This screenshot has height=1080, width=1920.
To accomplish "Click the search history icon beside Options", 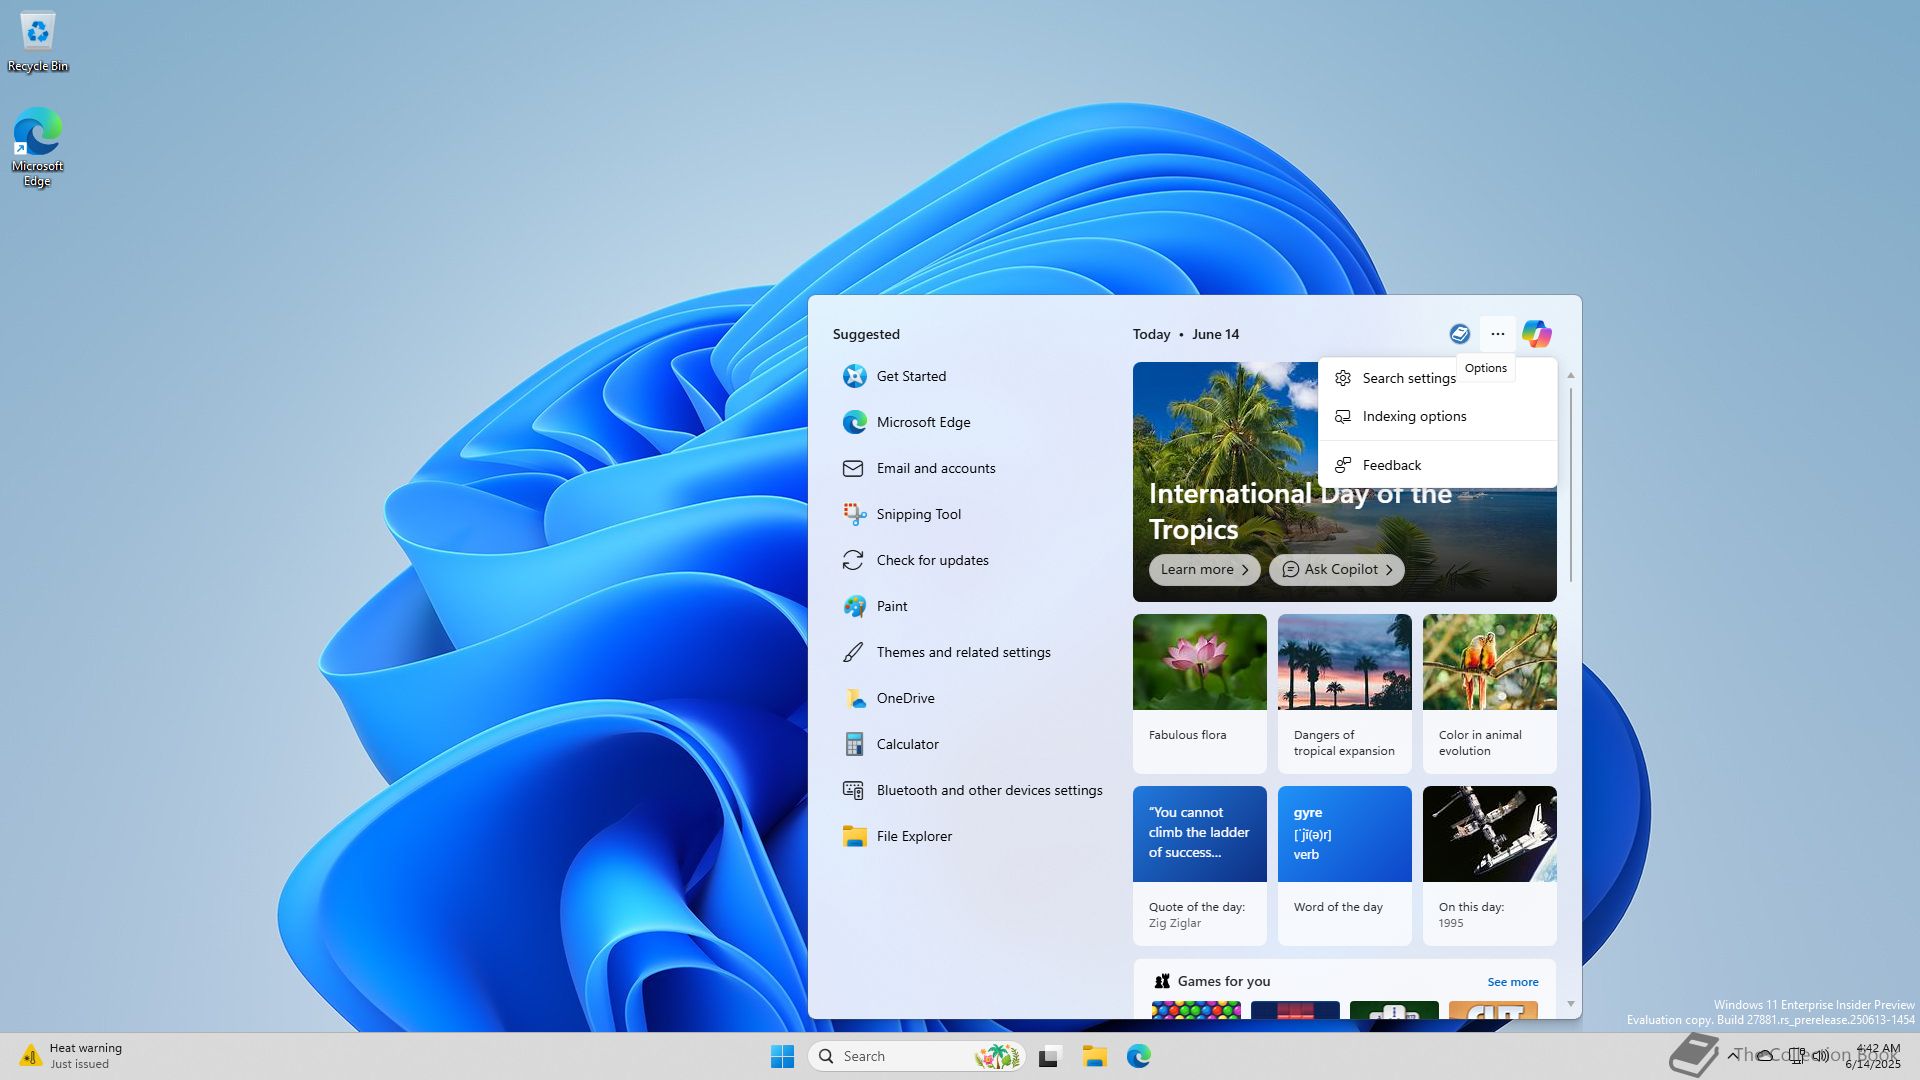I will 1459,334.
